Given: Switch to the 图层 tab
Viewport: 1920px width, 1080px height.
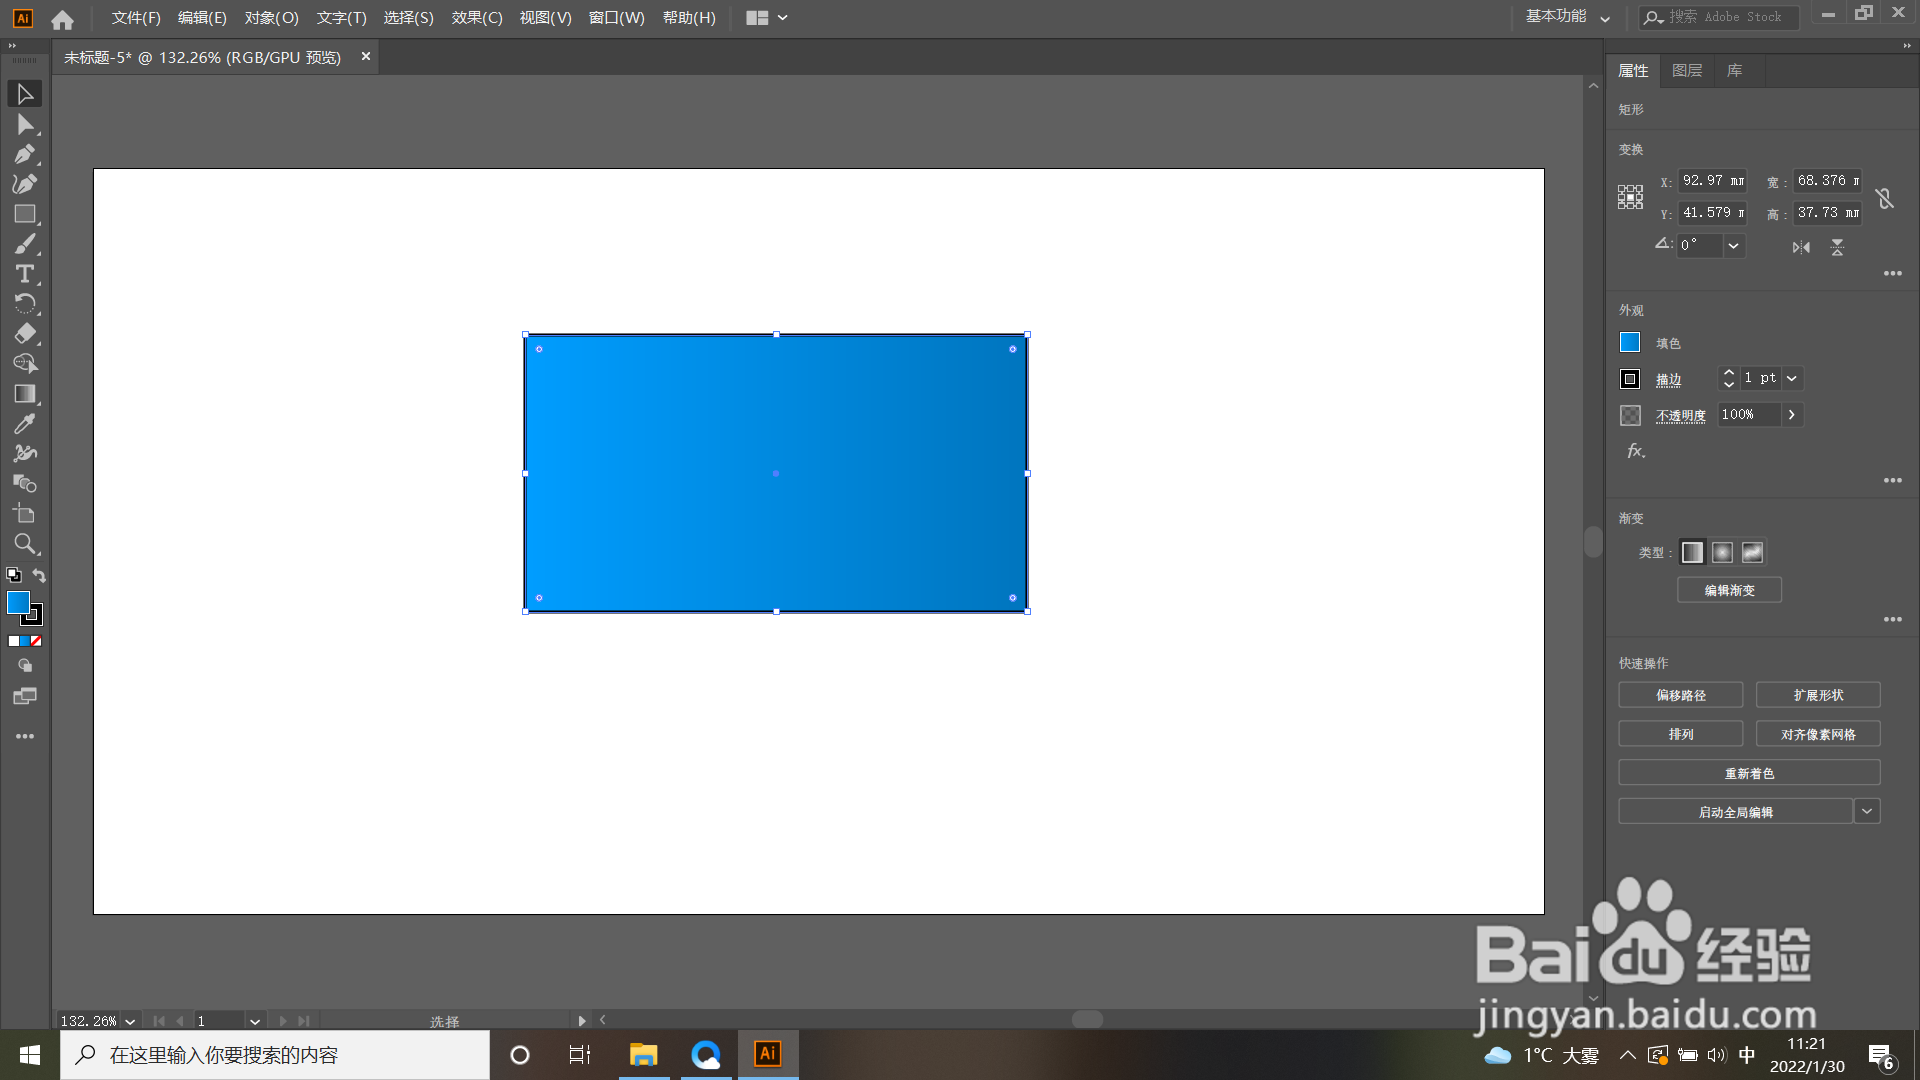Looking at the screenshot, I should click(1687, 71).
